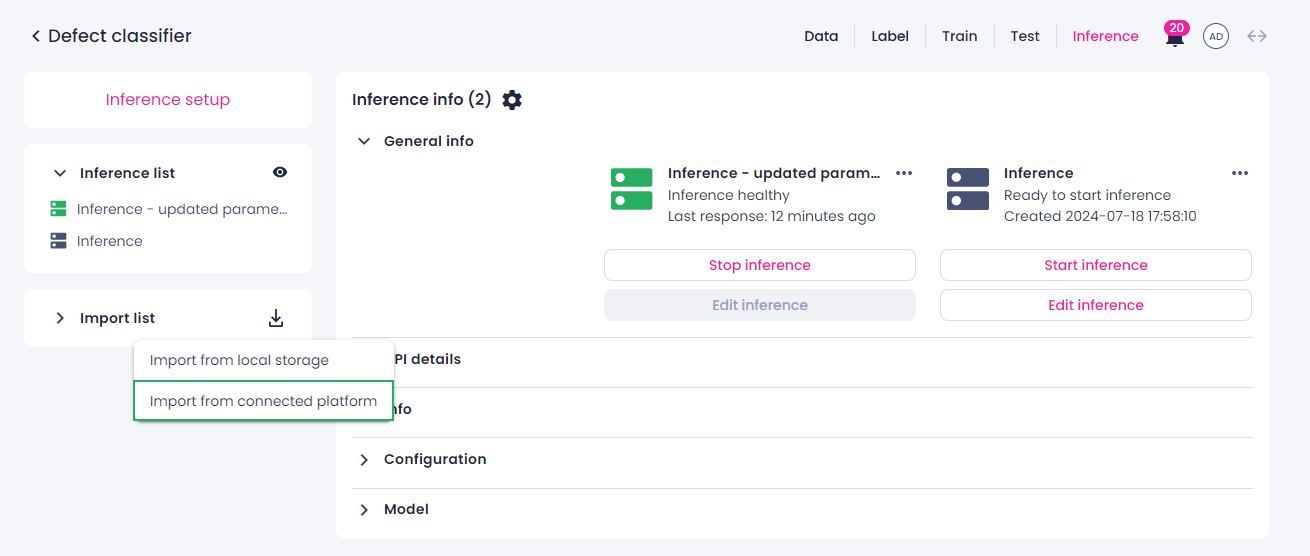Click dark server icon beside Inference in list
1310x556 pixels.
tap(58, 241)
